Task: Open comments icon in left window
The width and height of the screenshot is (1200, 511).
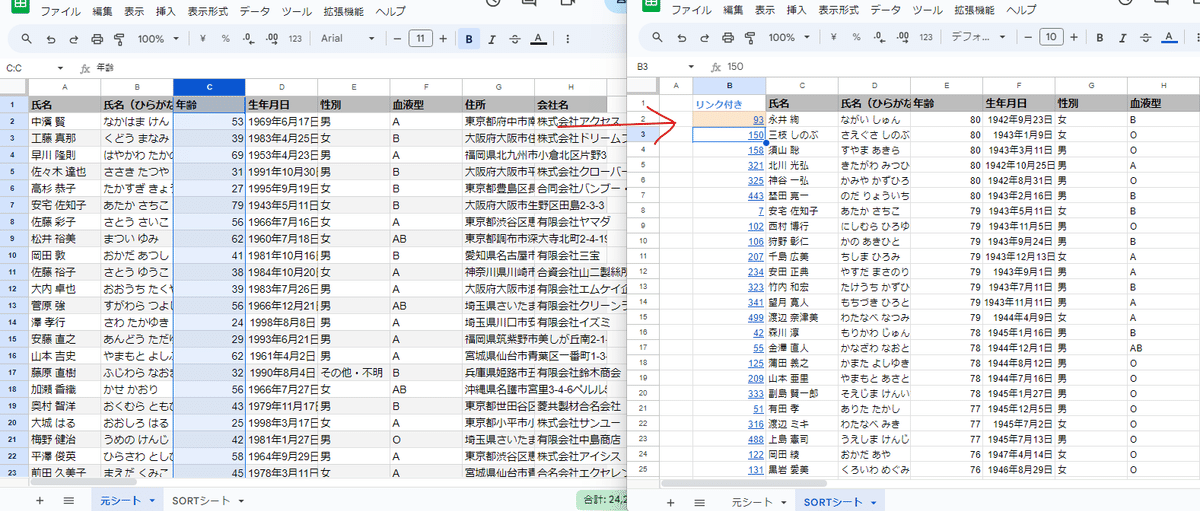Action: tap(531, 4)
